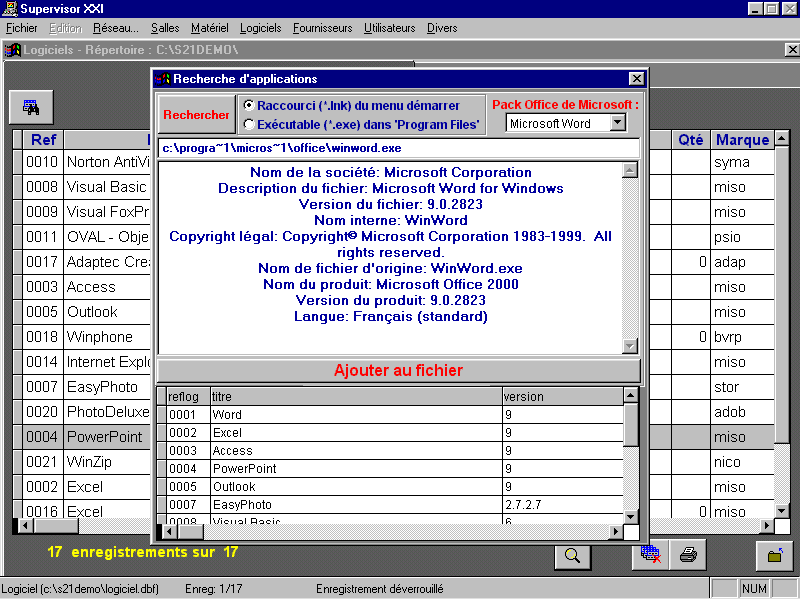Click the row selector beside 0001 Word
This screenshot has height=600, width=800.
pos(162,414)
